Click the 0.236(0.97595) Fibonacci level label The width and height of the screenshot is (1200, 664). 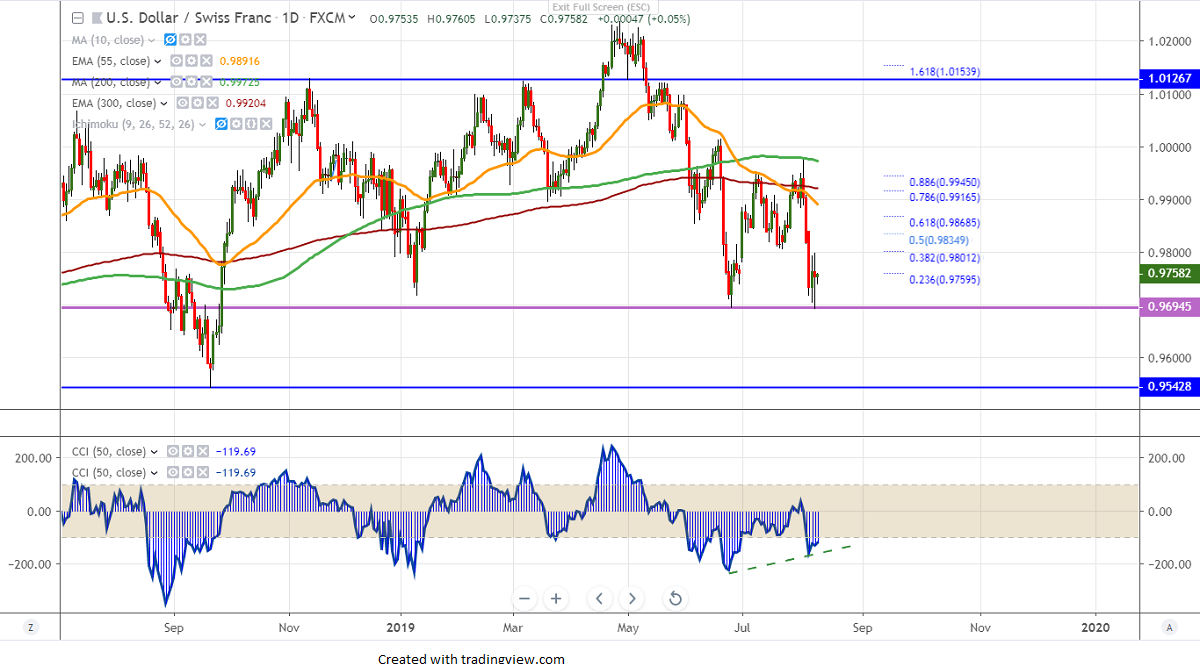[x=944, y=280]
